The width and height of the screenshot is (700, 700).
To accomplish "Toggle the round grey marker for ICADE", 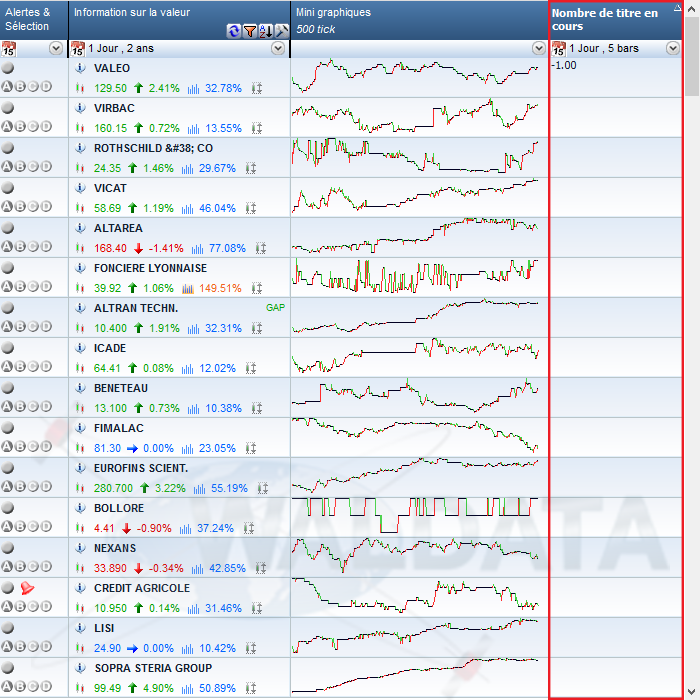I will click(8, 348).
